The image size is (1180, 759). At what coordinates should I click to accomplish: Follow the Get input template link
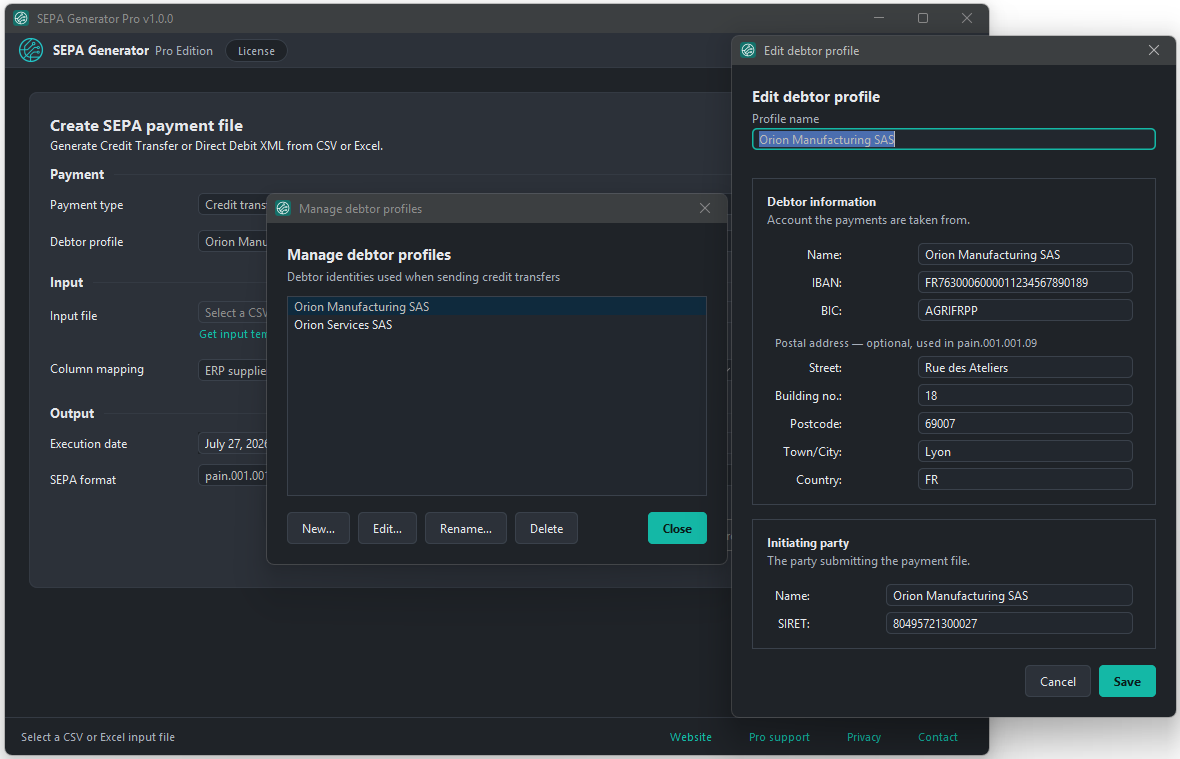[233, 334]
